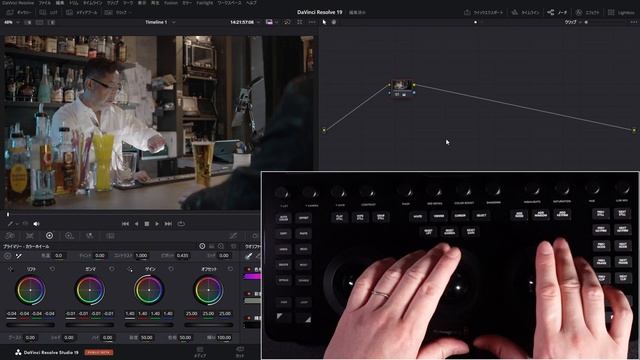This screenshot has width=640, height=360.
Task: Click the Gain master wheel slider
Action: pyautogui.click(x=149, y=325)
